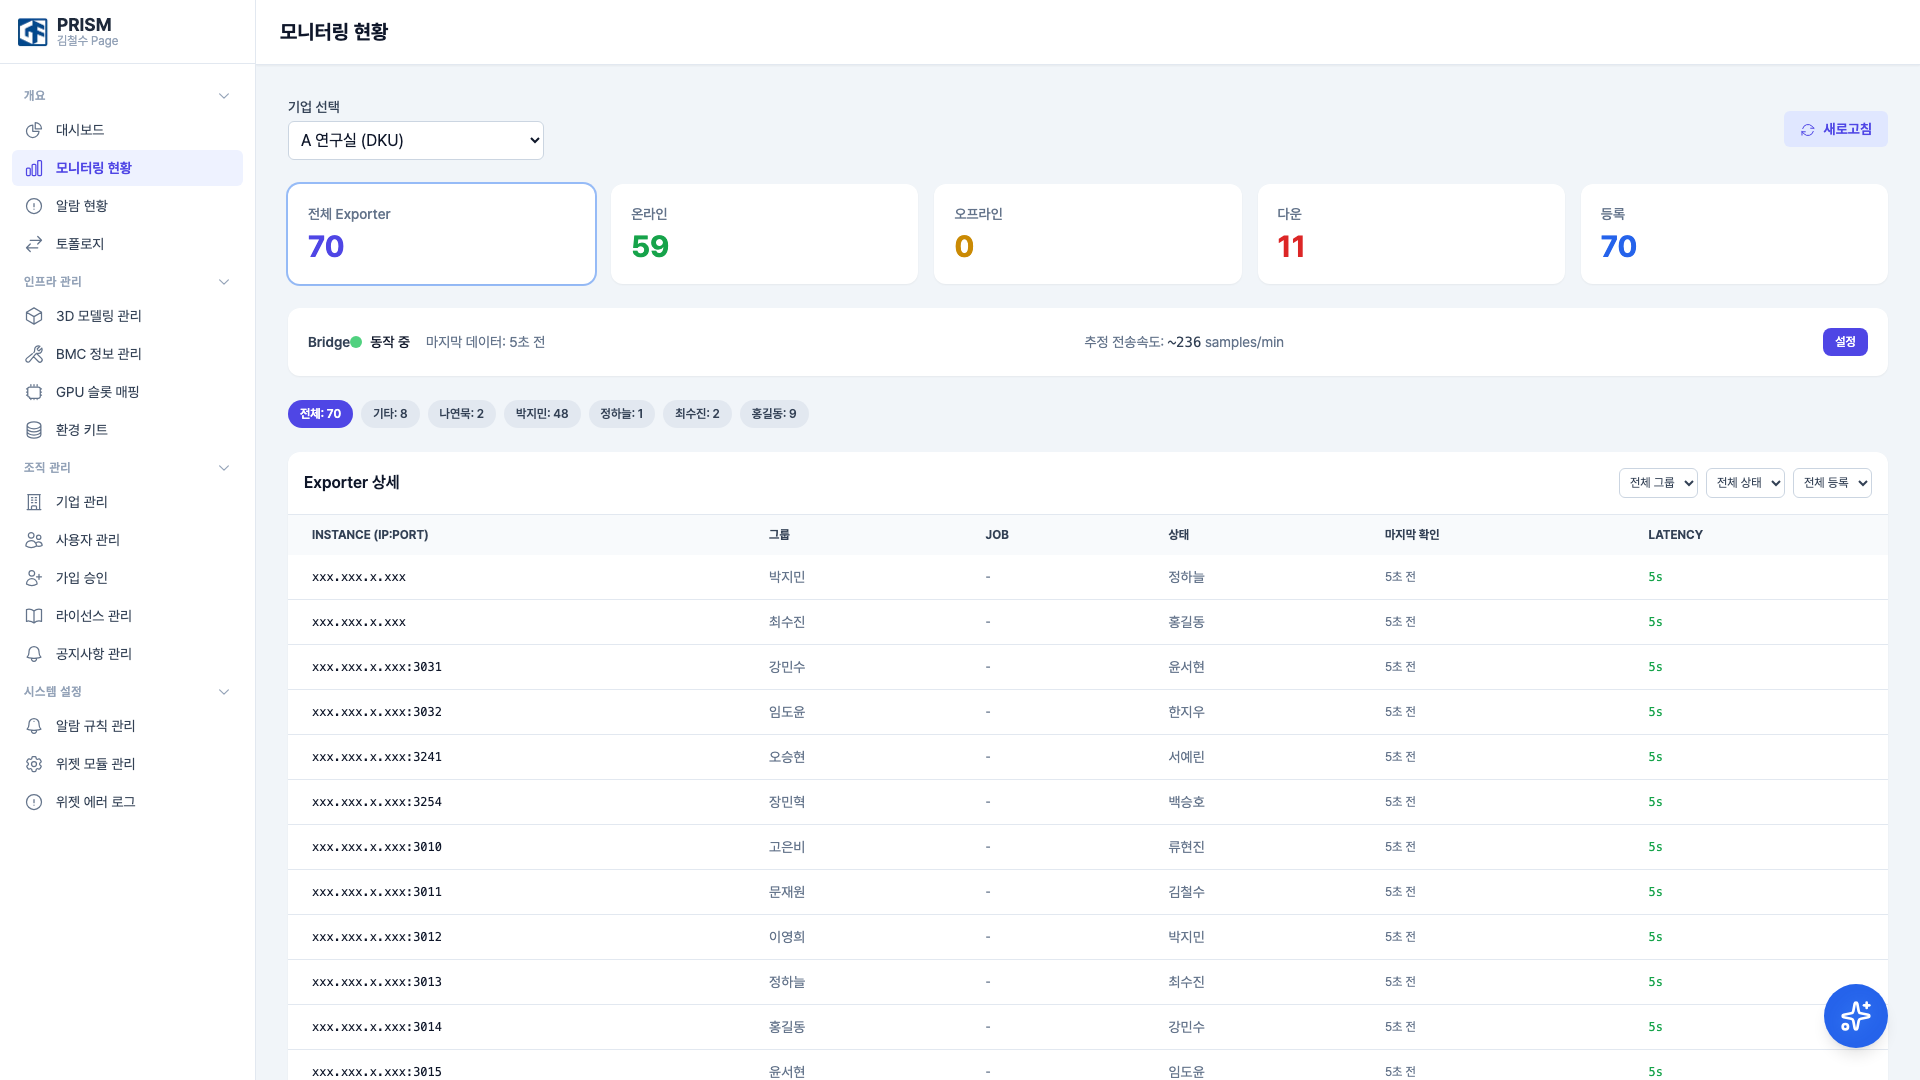Click the 위젯 에러 로그 warning icon
The image size is (1920, 1080).
(34, 802)
